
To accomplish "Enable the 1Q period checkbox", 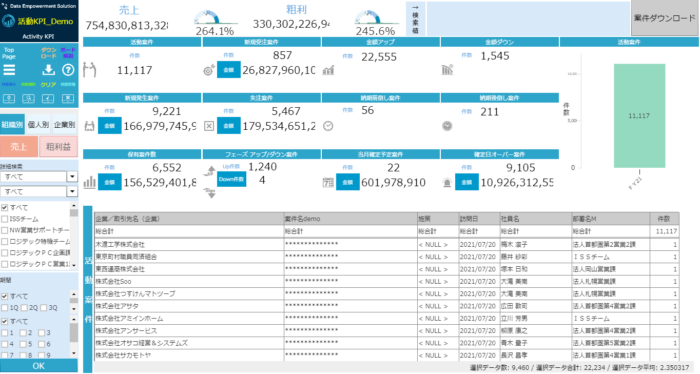I will (x=5, y=308).
